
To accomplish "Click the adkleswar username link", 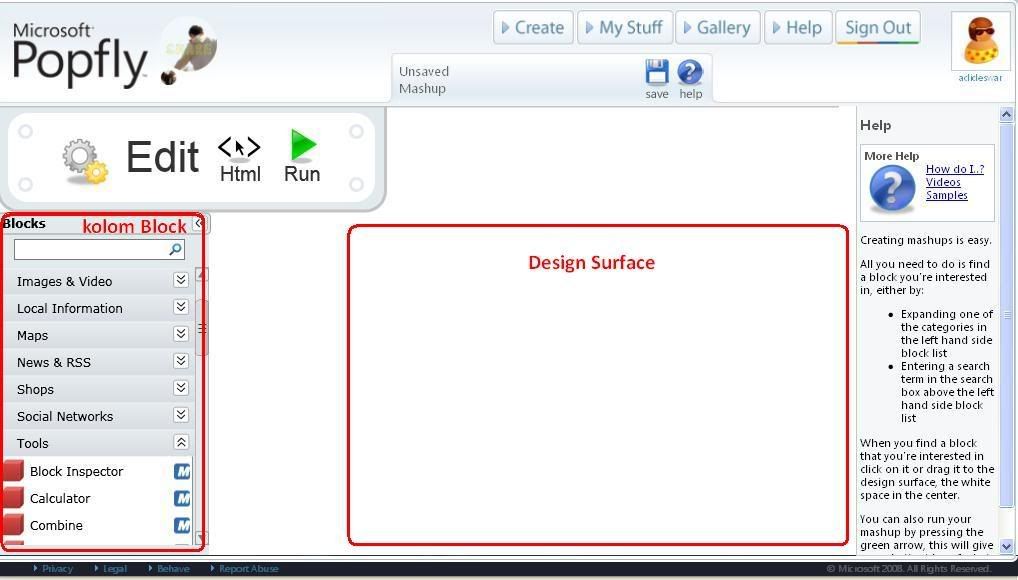I will coord(980,77).
